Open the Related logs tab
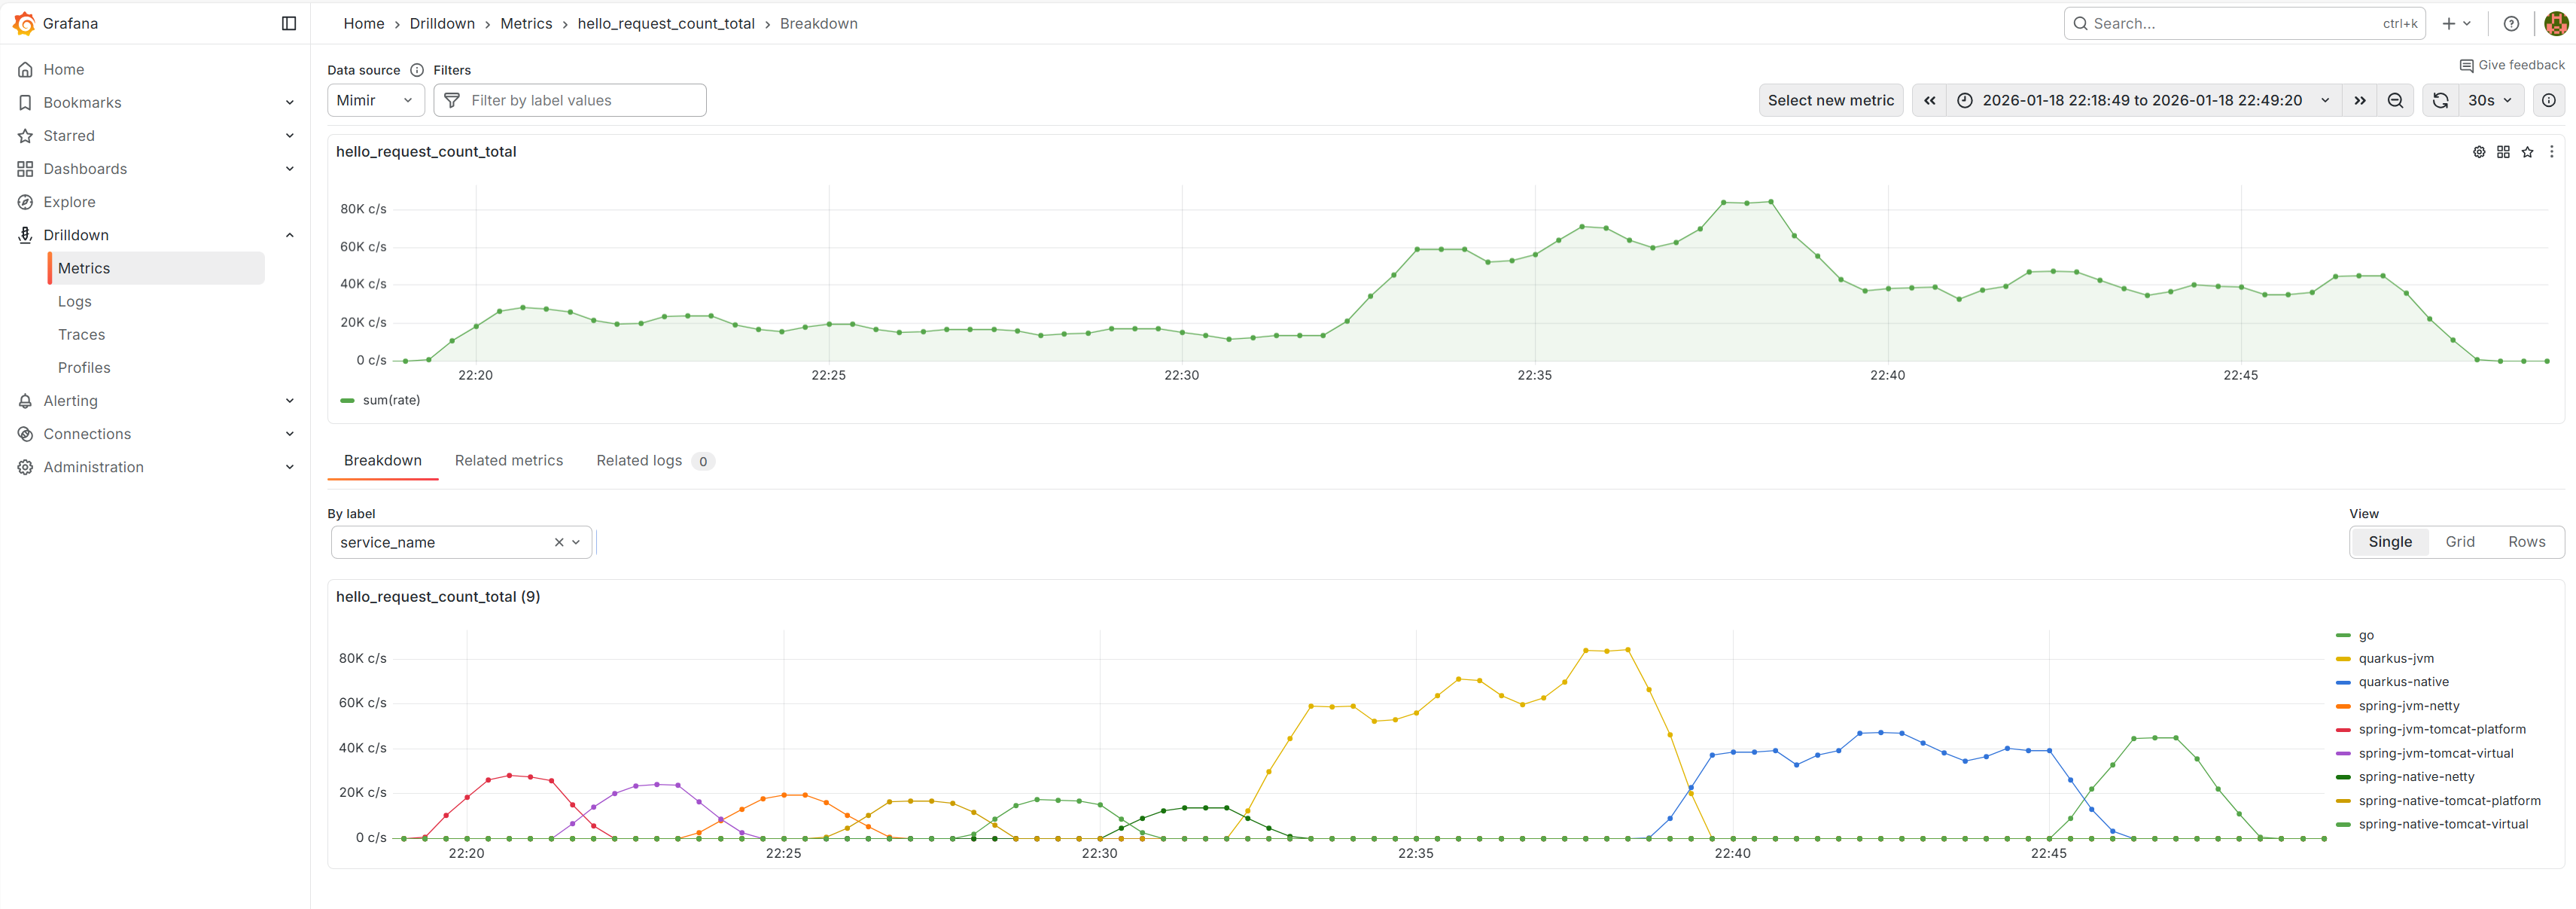2576x909 pixels. tap(639, 460)
